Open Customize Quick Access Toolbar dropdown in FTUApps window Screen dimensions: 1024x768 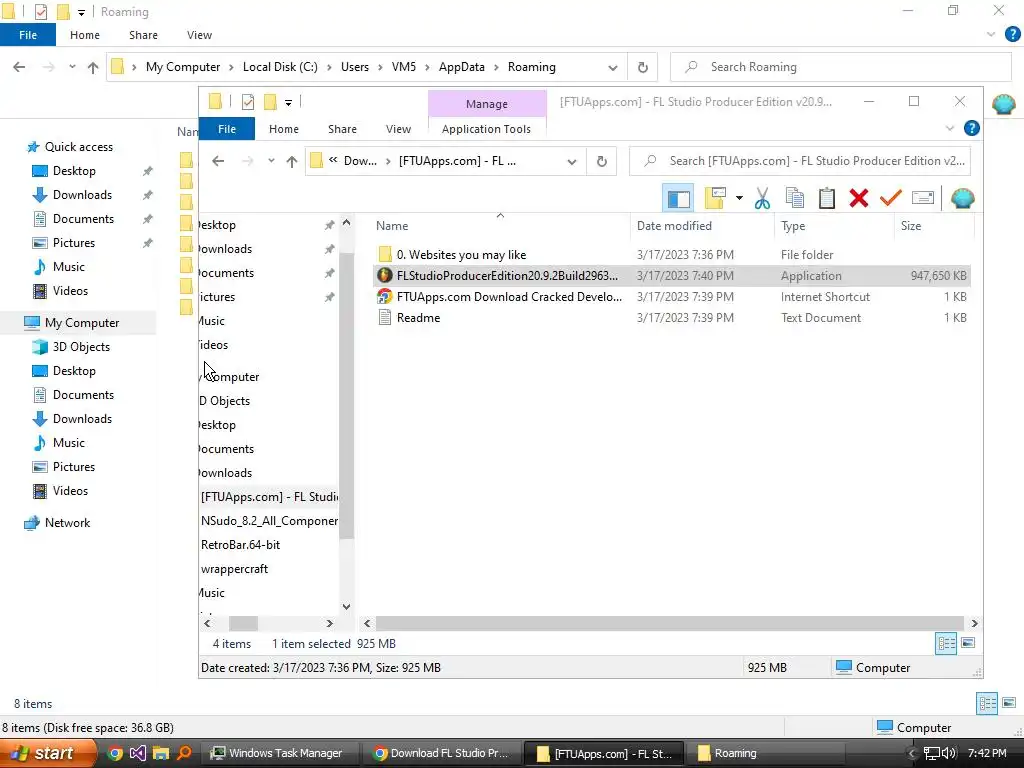coord(288,103)
